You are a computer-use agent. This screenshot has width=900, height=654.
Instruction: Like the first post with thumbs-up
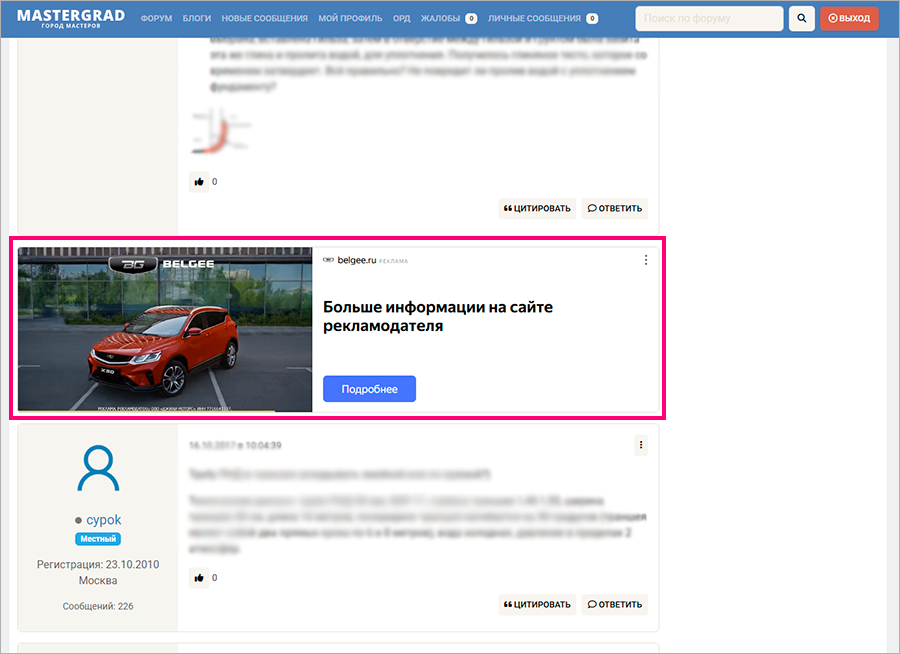(199, 182)
